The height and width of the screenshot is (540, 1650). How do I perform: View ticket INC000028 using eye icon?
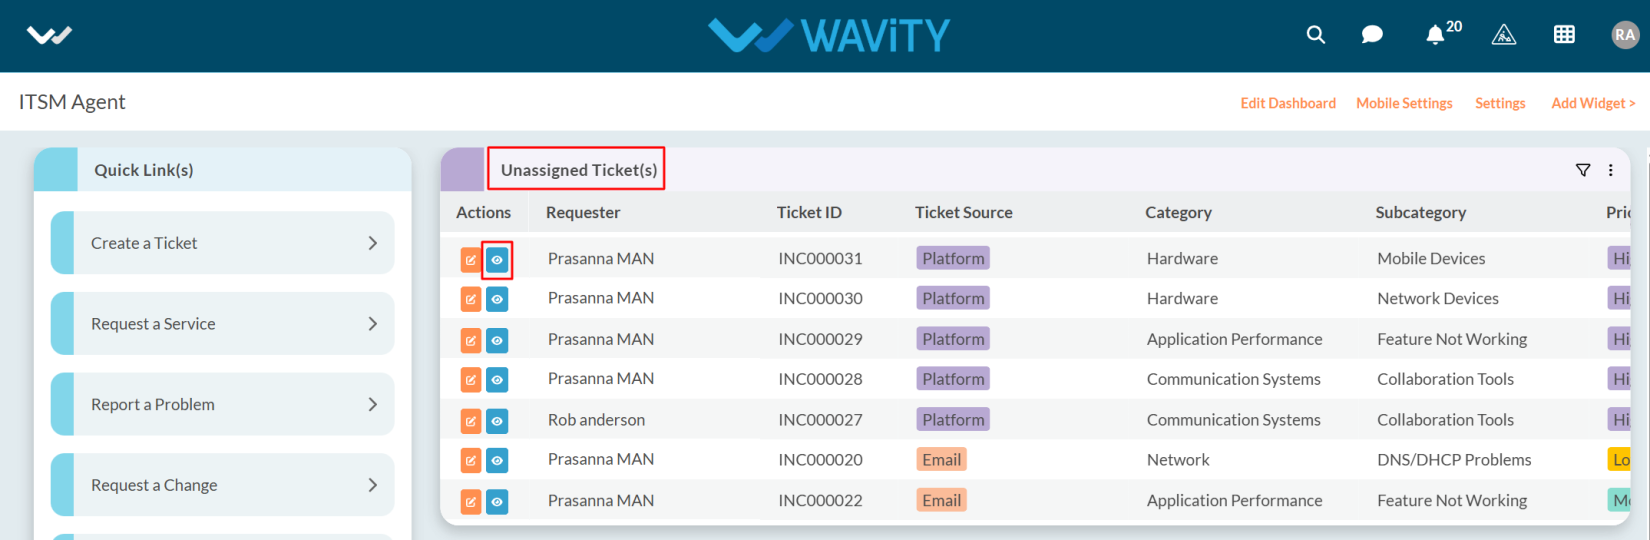click(497, 380)
